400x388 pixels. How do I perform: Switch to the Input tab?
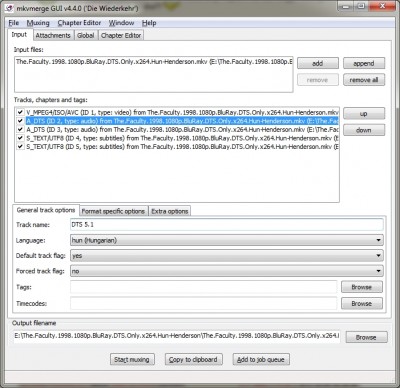19,35
